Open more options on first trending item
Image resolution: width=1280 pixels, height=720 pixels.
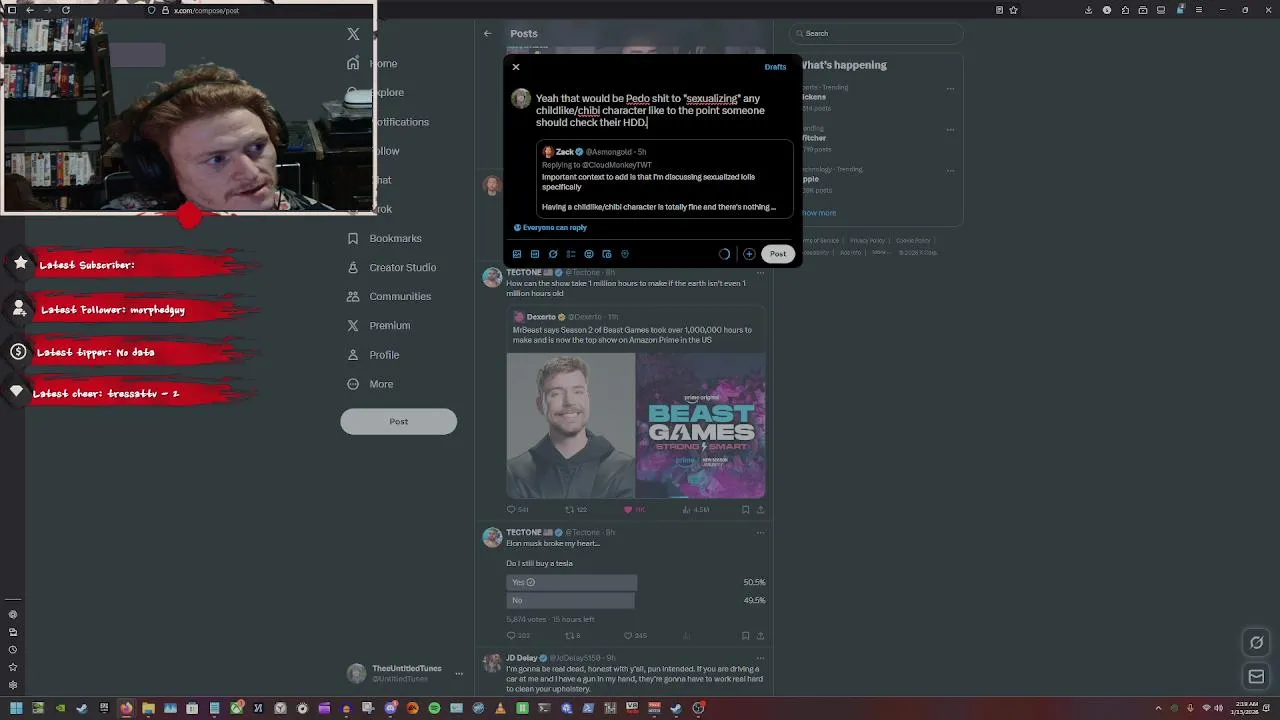(950, 88)
